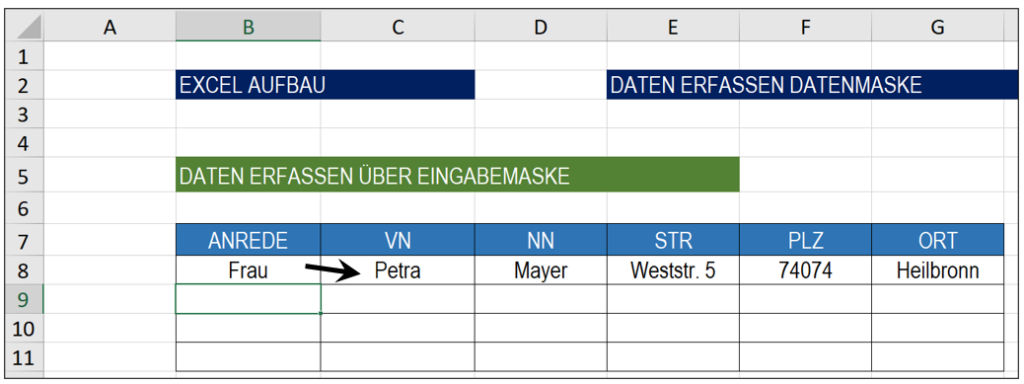Select row 9 header
This screenshot has height=384, width=1024.
pyautogui.click(x=25, y=299)
